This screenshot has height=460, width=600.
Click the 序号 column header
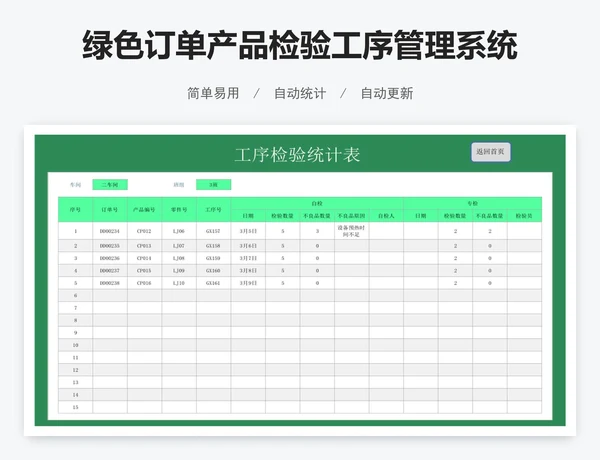coord(75,210)
